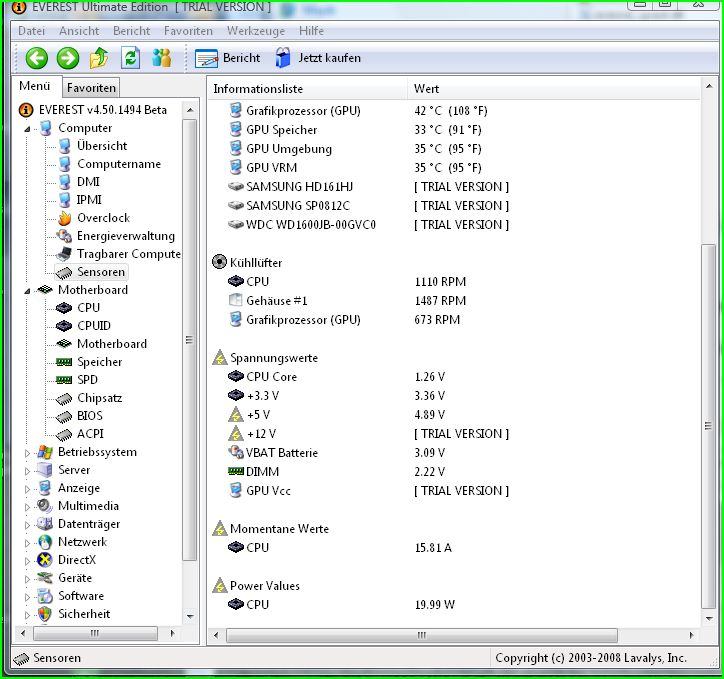Expand the Datenträger tree node

point(27,525)
